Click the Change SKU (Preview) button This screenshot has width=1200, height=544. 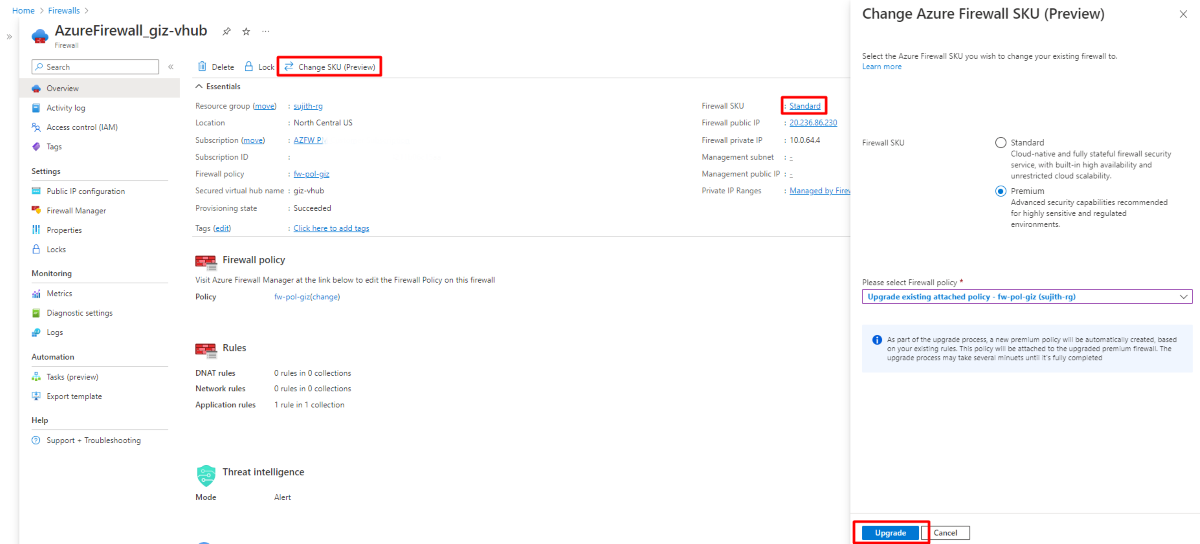(x=329, y=67)
